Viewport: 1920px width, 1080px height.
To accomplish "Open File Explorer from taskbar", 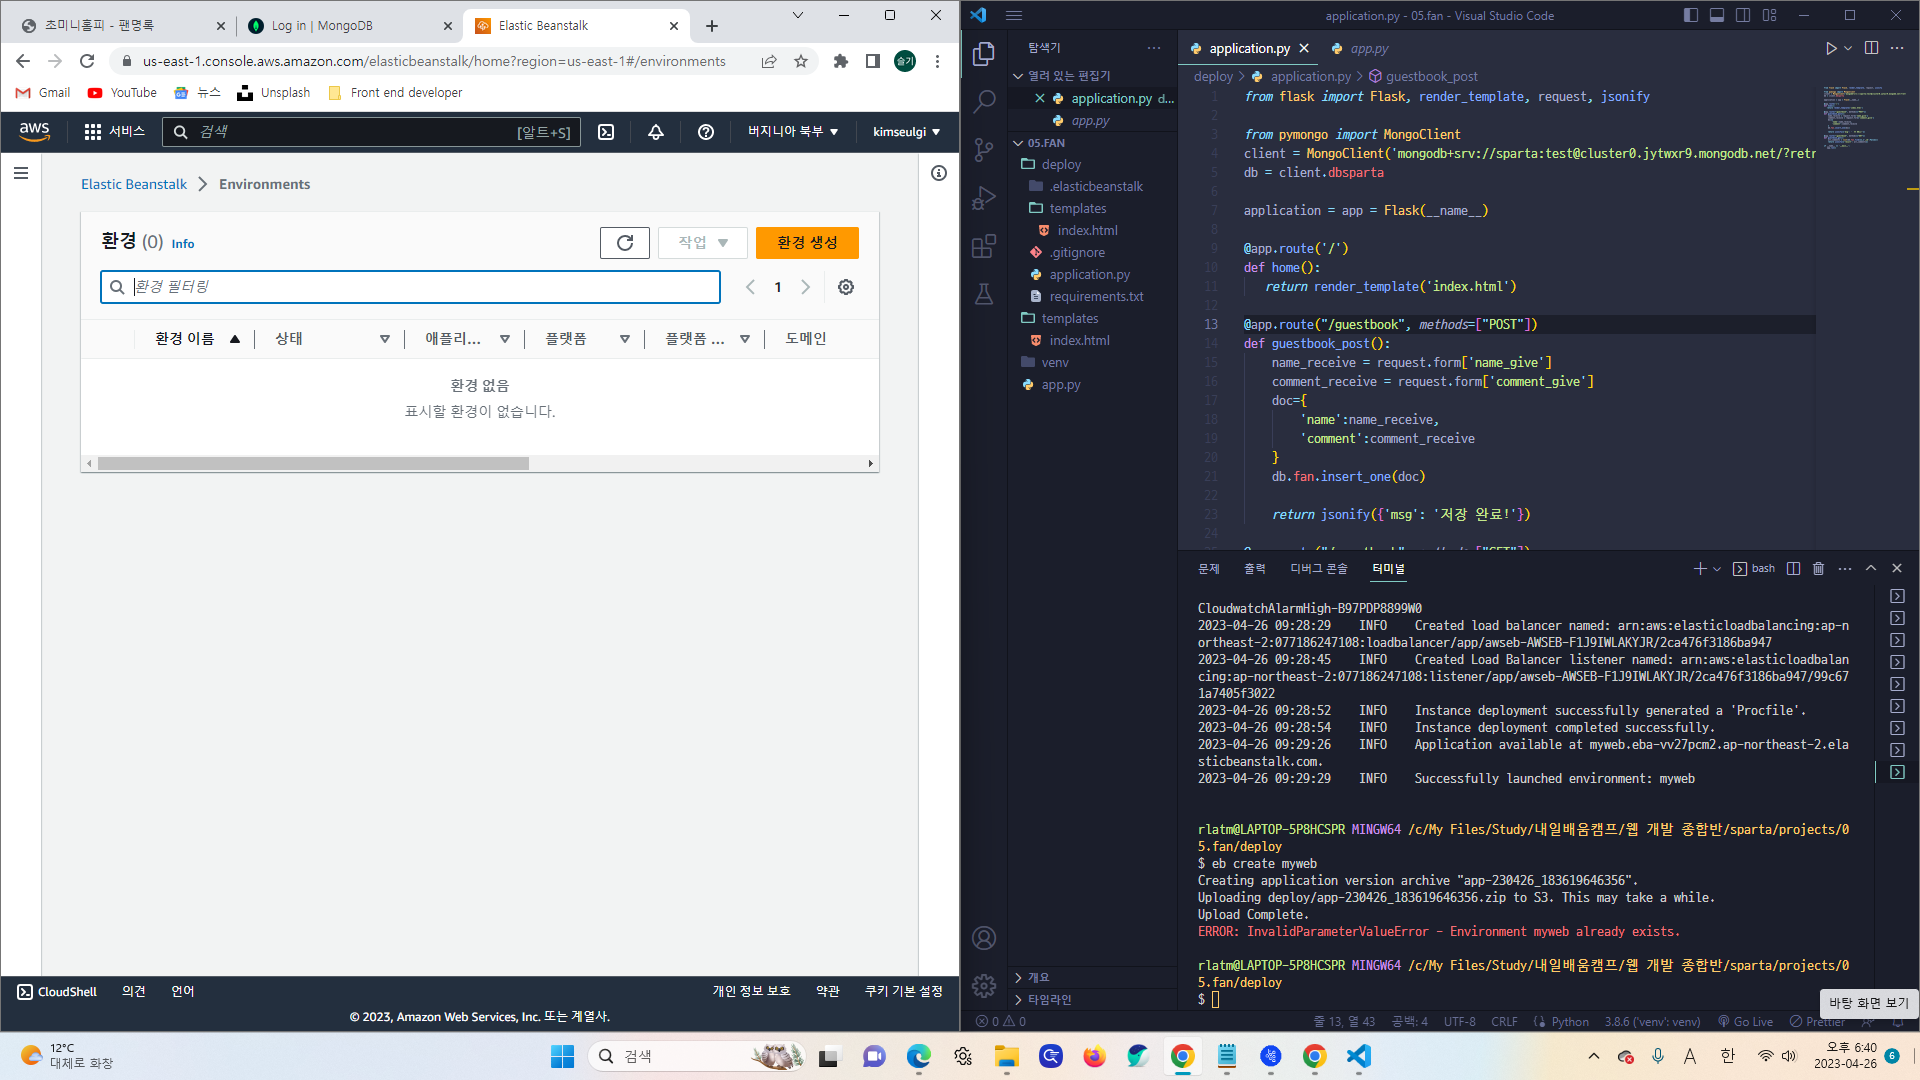I will click(x=1006, y=1056).
